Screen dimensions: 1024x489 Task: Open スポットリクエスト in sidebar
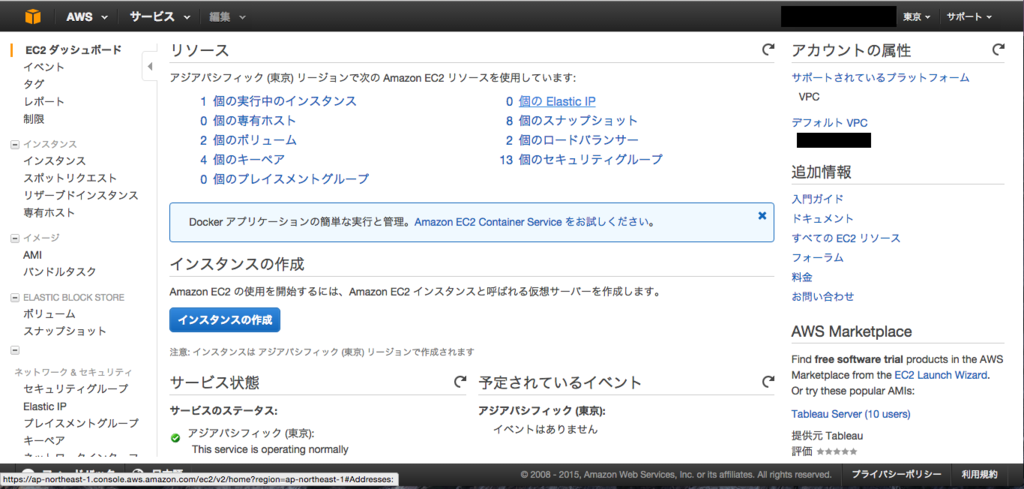tap(70, 178)
